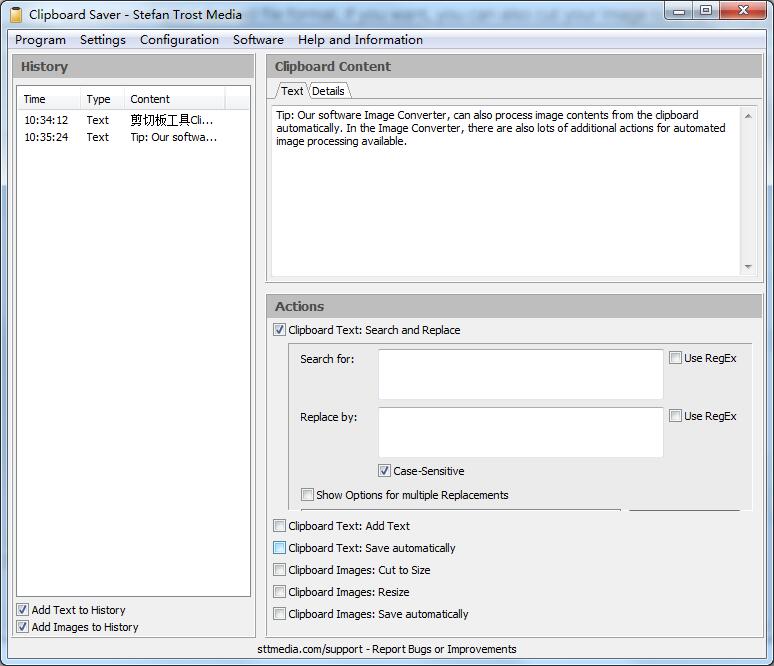Select the 10:34:12 history entry

tap(133, 120)
